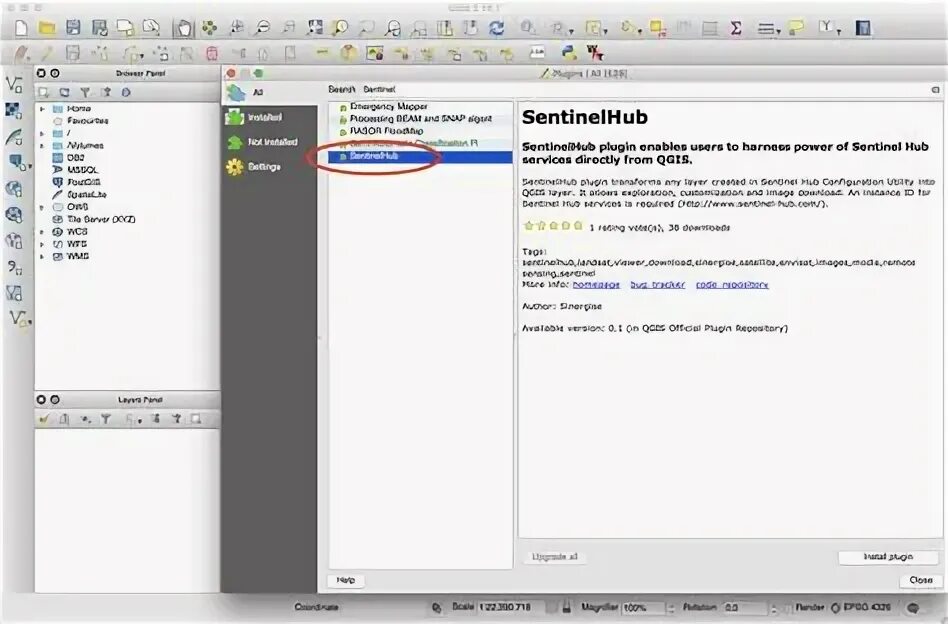Collapse the OWS node in Browser tree

(42, 207)
